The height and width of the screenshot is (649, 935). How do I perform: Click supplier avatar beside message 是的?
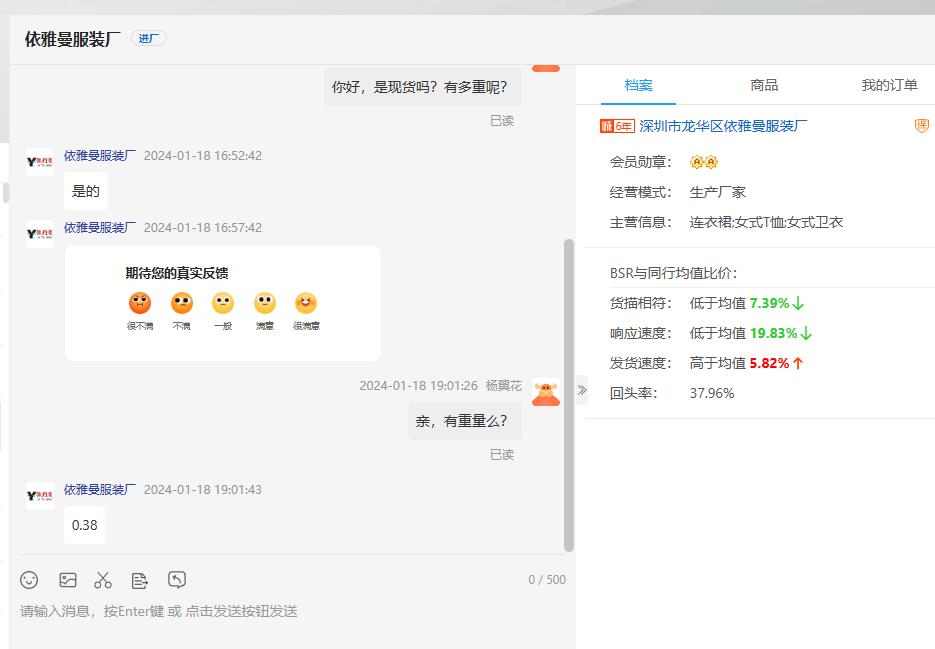[x=40, y=162]
